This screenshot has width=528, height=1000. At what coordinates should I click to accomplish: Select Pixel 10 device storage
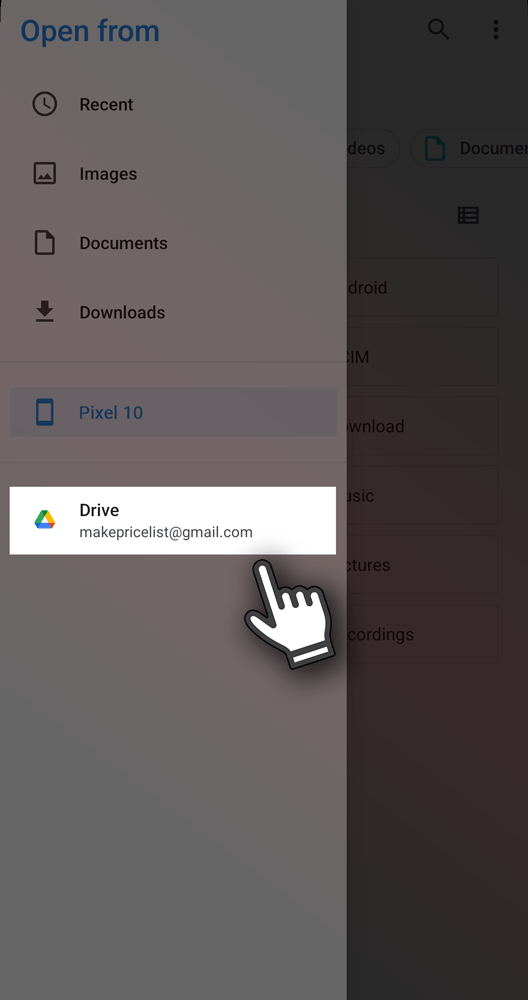[x=173, y=412]
